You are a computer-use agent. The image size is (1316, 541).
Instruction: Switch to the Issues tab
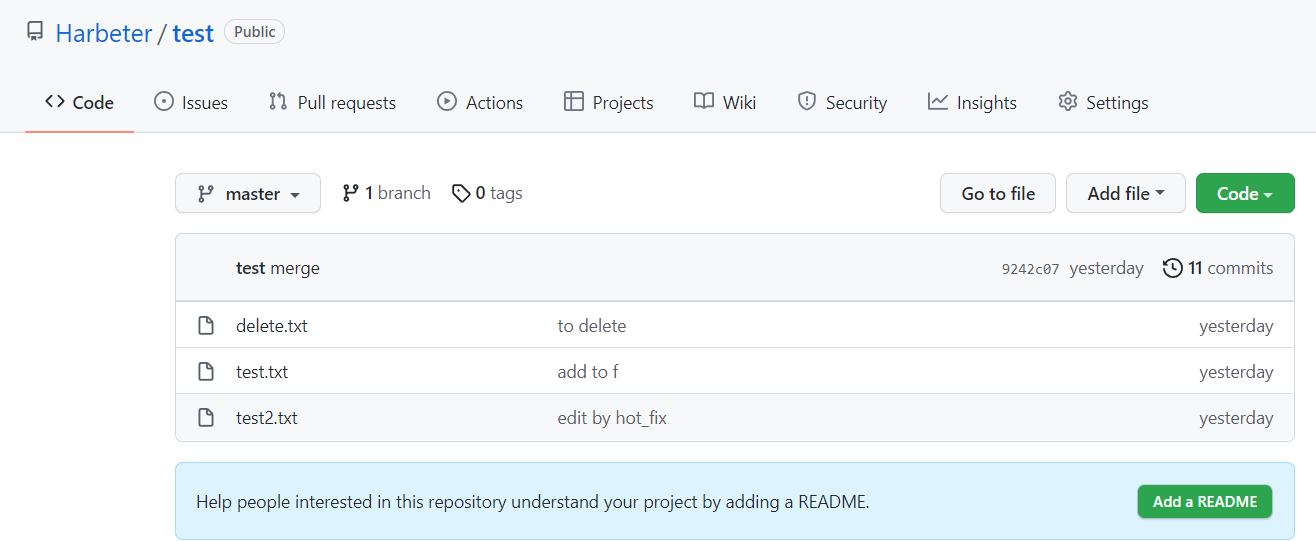190,102
